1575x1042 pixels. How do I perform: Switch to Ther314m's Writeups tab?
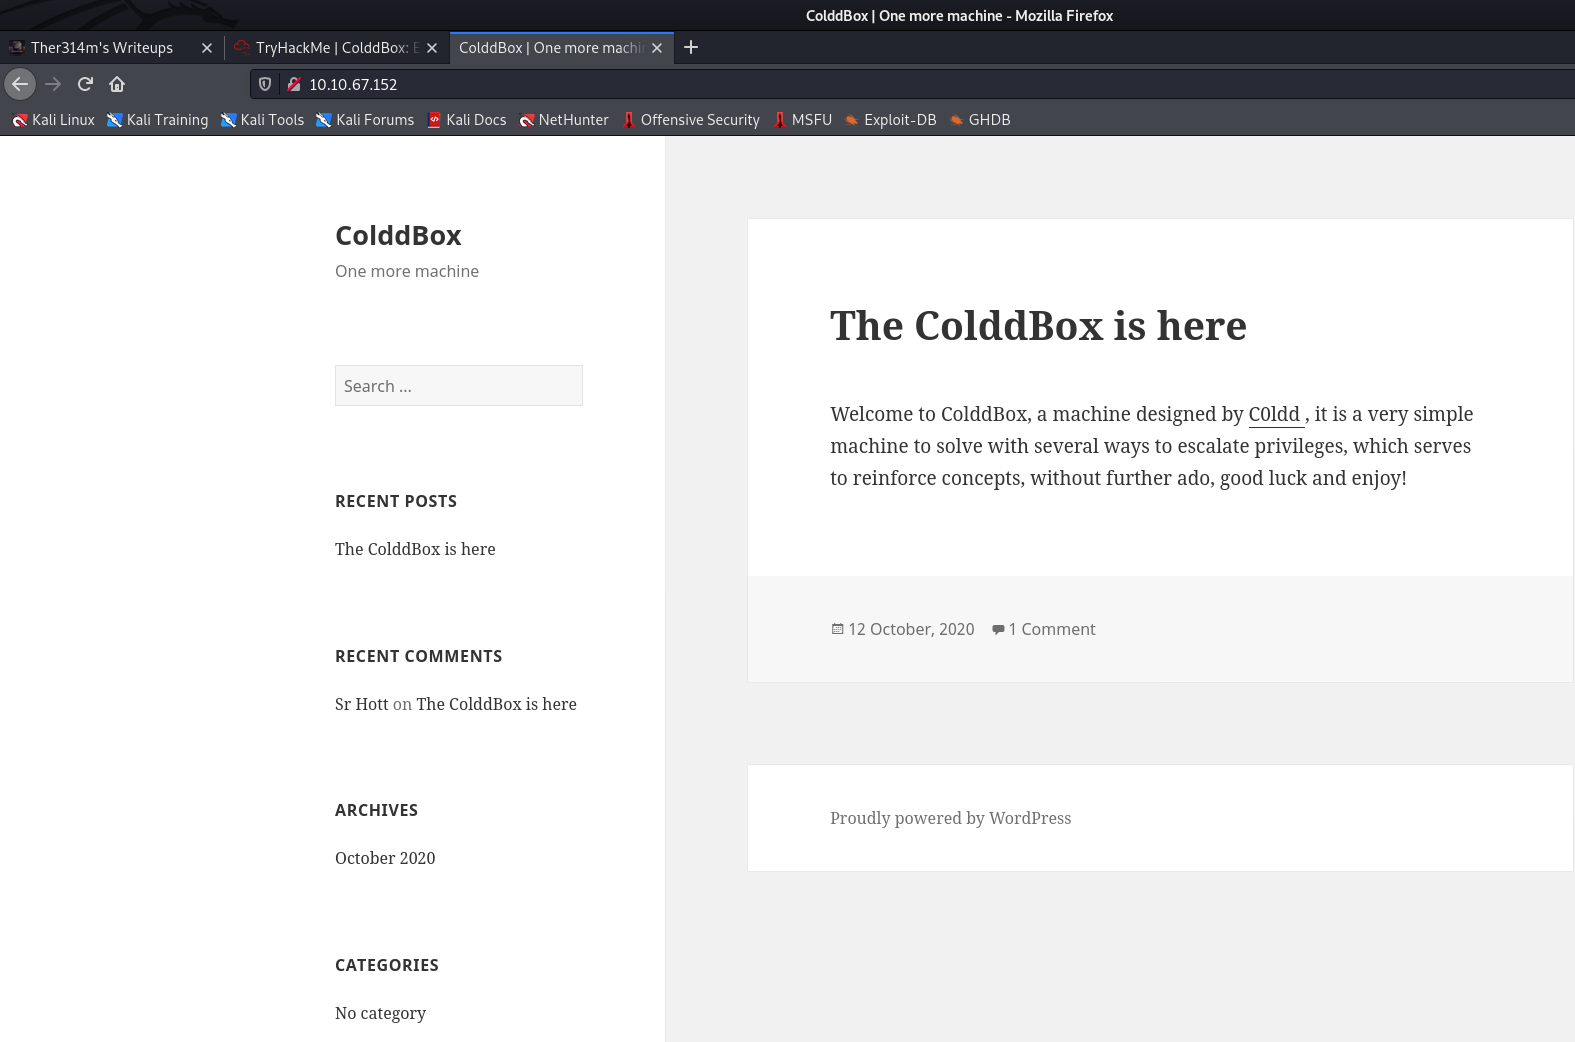[102, 48]
